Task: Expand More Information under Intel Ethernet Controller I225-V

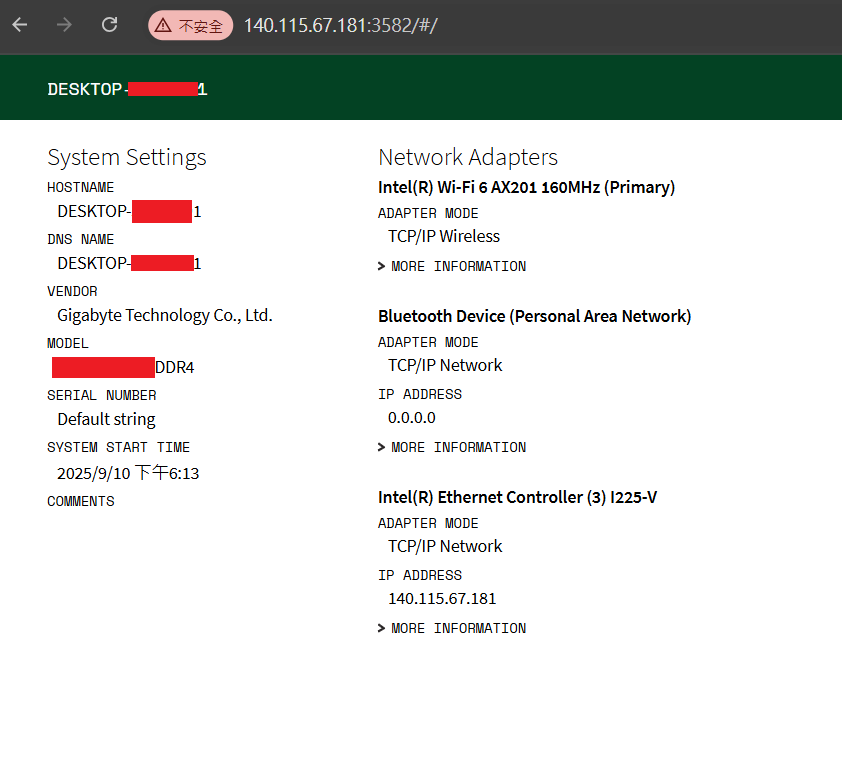Action: 452,628
